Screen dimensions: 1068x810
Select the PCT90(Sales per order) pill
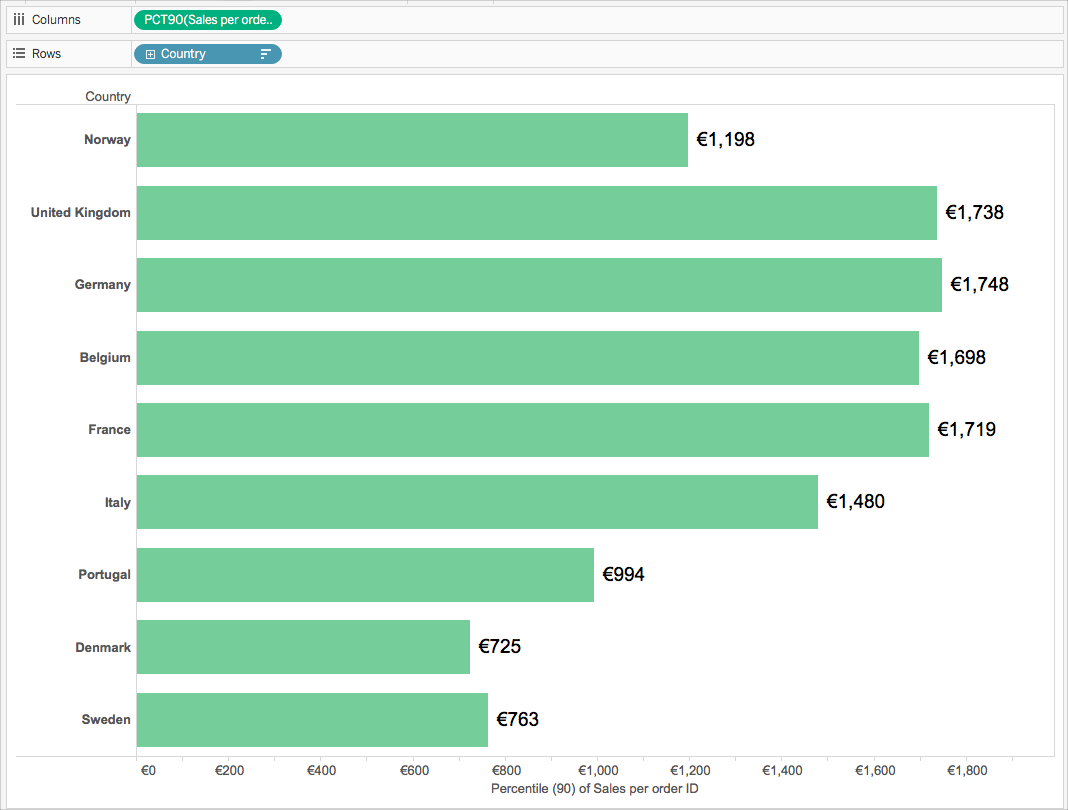pyautogui.click(x=208, y=20)
